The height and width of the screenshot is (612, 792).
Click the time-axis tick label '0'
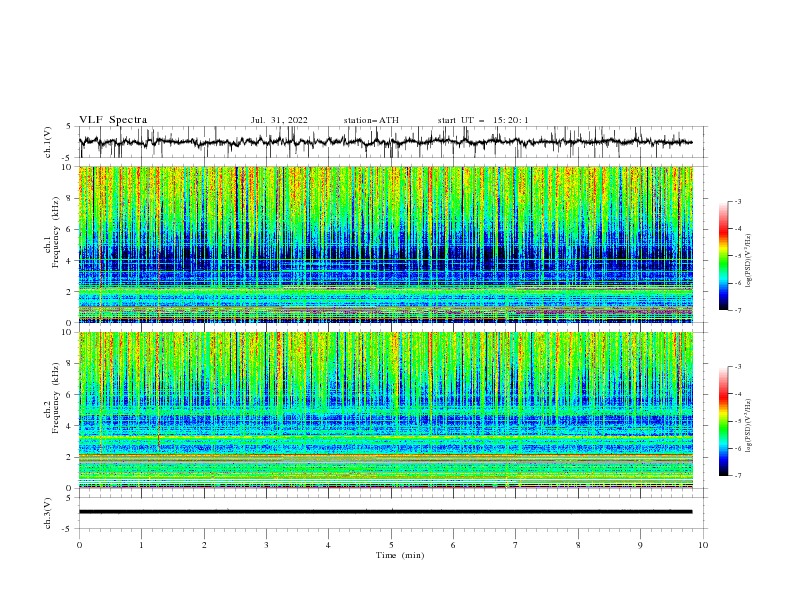[x=79, y=545]
